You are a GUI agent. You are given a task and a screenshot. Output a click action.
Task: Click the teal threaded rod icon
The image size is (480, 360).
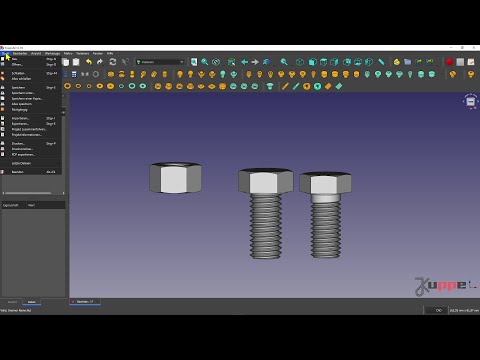click(x=296, y=86)
